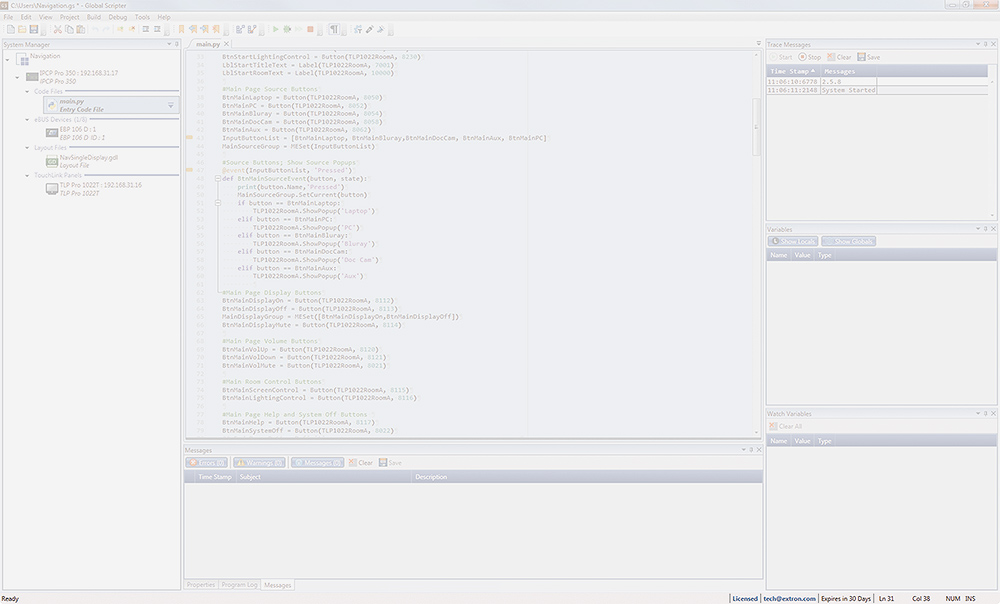The width and height of the screenshot is (1000, 604).
Task: Clear the Trace Messages list
Action: 838,57
